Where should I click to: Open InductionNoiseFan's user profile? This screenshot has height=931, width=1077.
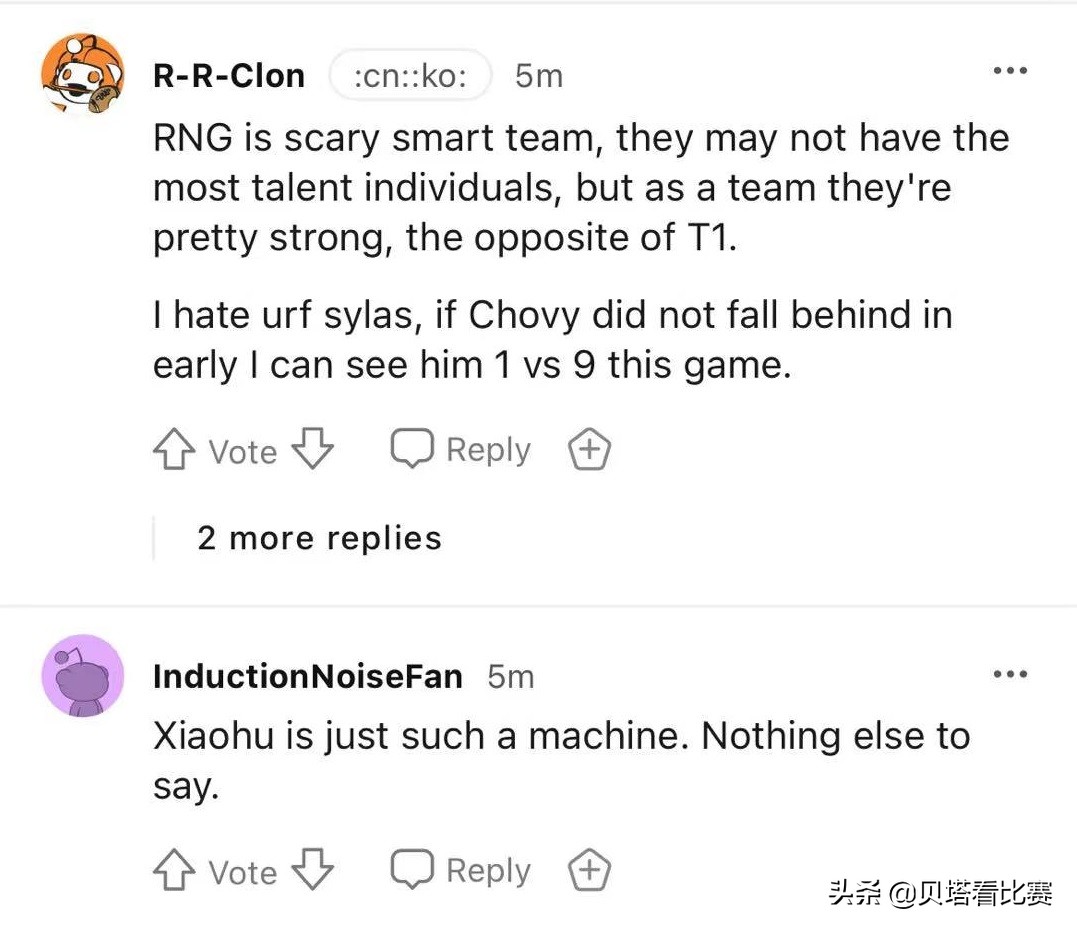(307, 676)
